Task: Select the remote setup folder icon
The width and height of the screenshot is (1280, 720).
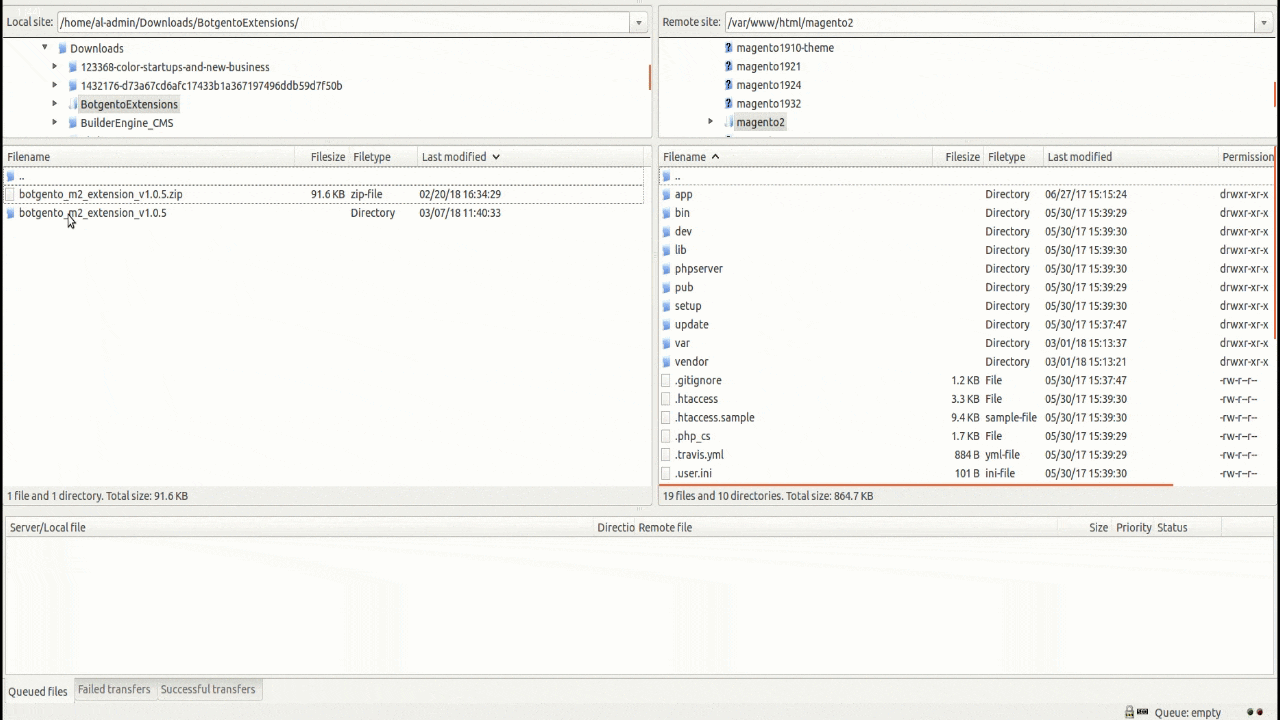Action: click(666, 306)
